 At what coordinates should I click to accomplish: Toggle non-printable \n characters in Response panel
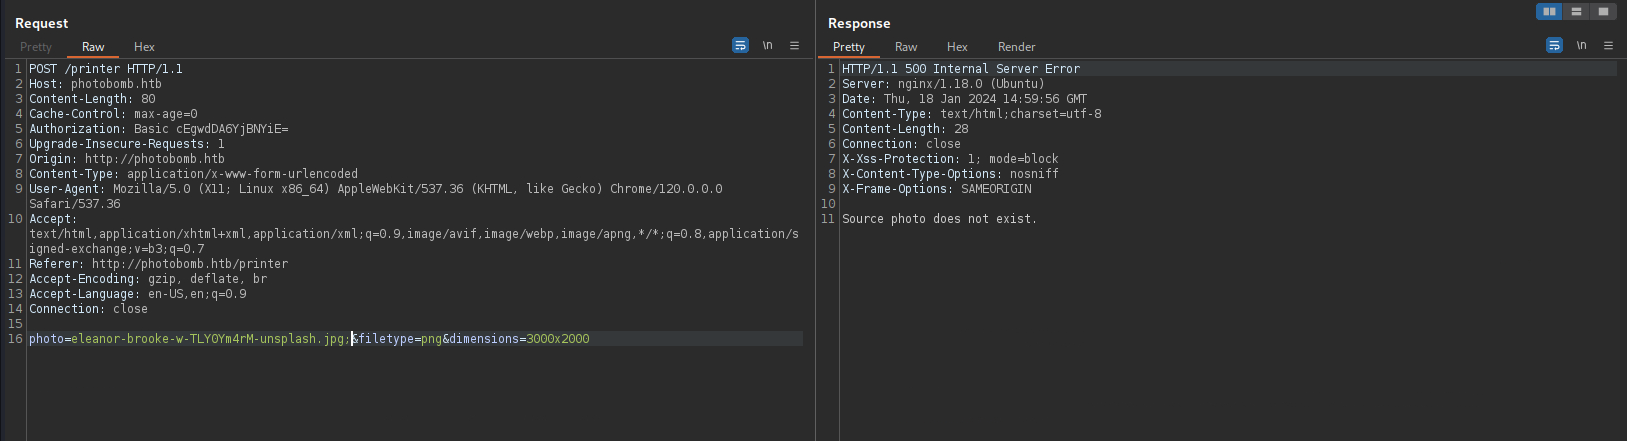click(x=1581, y=45)
